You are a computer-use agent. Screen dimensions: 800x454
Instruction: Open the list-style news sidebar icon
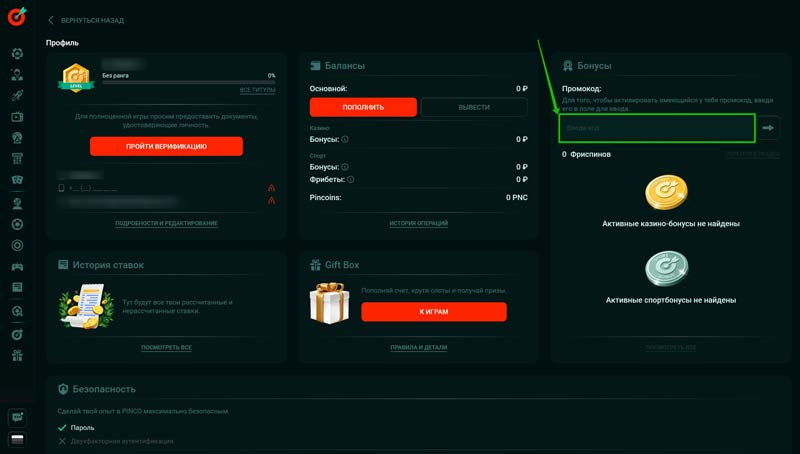point(17,287)
